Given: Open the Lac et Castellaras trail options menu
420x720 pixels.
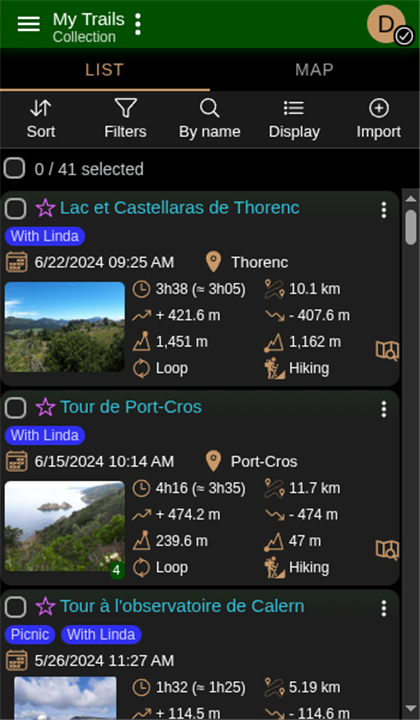Looking at the screenshot, I should pos(384,210).
